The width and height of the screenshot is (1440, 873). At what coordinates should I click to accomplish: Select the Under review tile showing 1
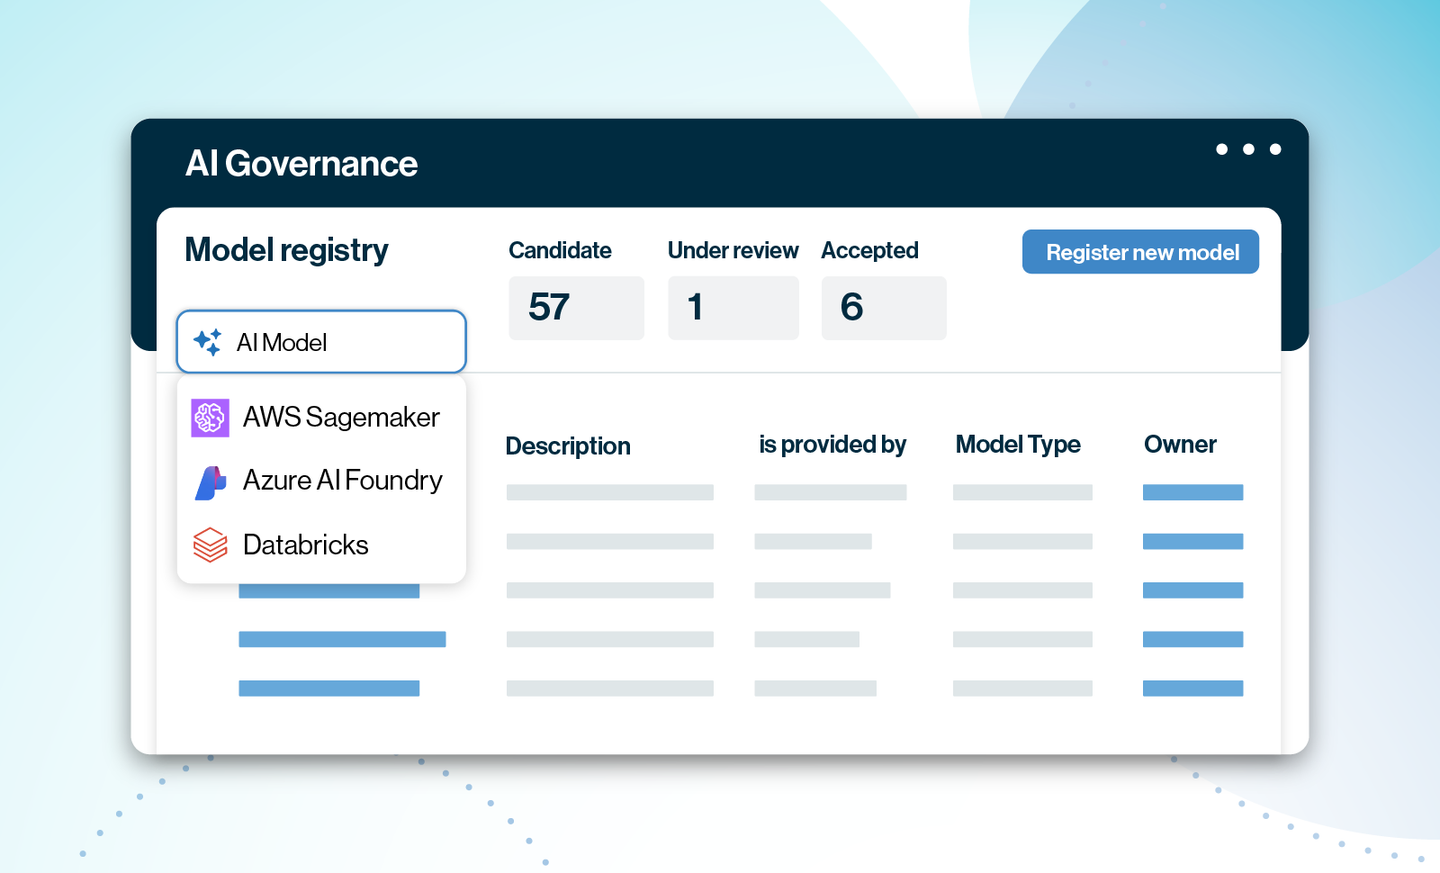point(733,308)
